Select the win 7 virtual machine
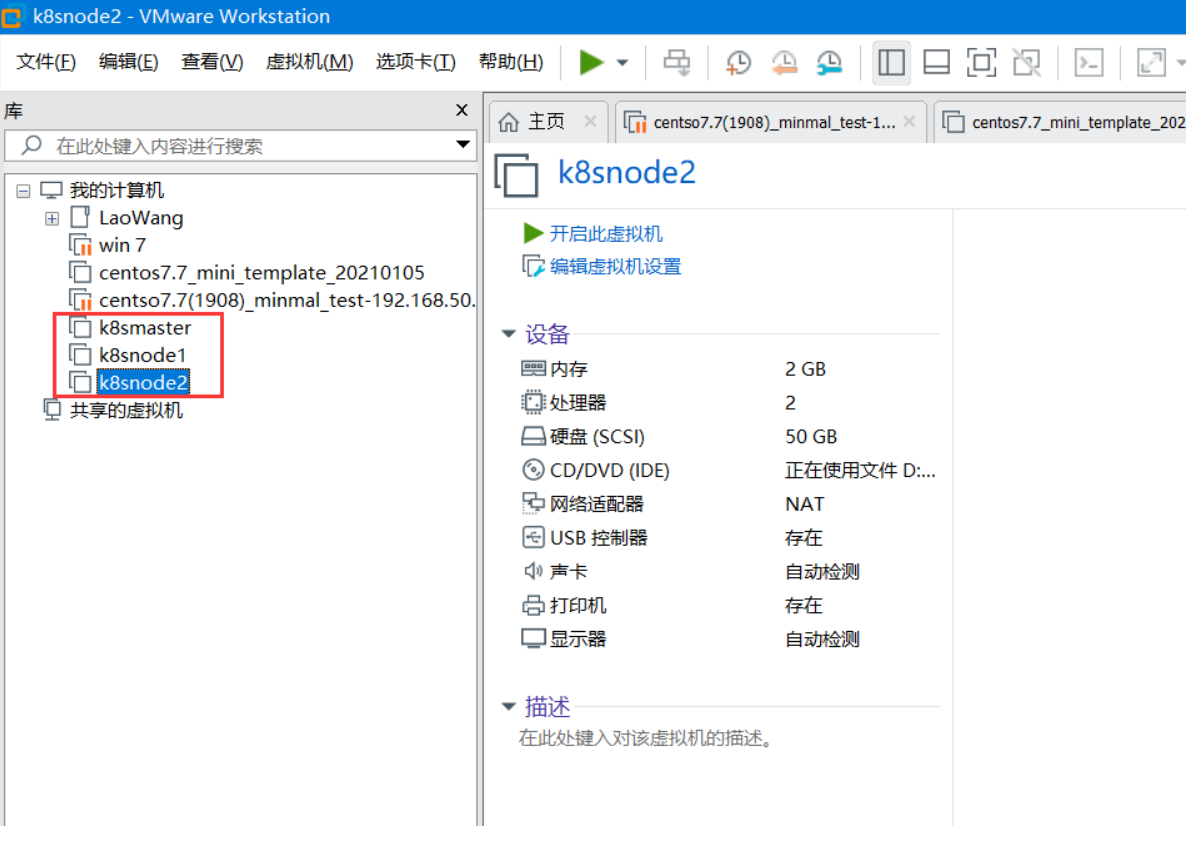This screenshot has height=841, width=1188. (x=121, y=245)
